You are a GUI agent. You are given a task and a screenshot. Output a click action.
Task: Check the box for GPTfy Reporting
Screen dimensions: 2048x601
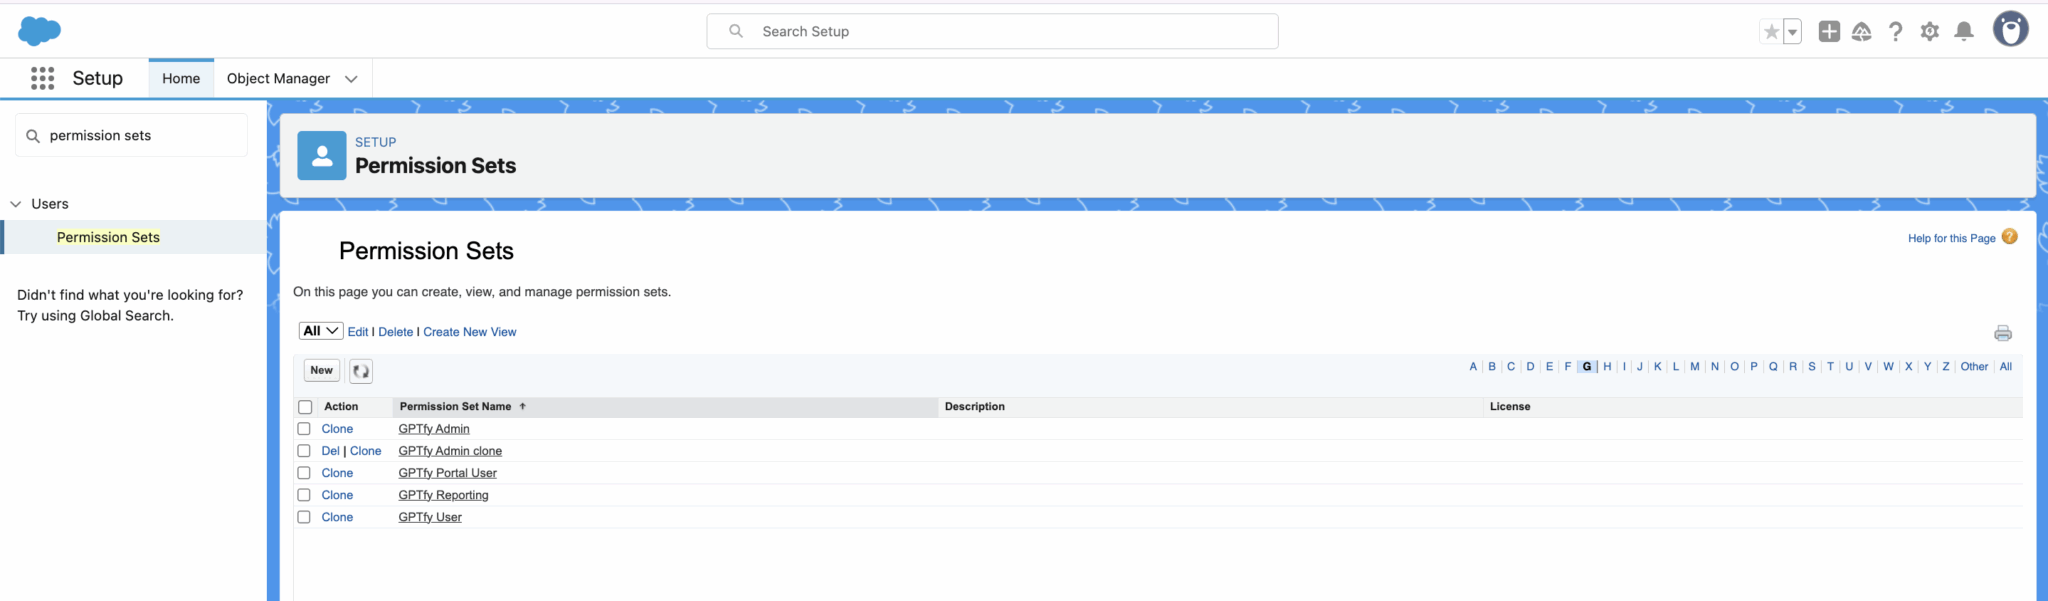[x=304, y=495]
